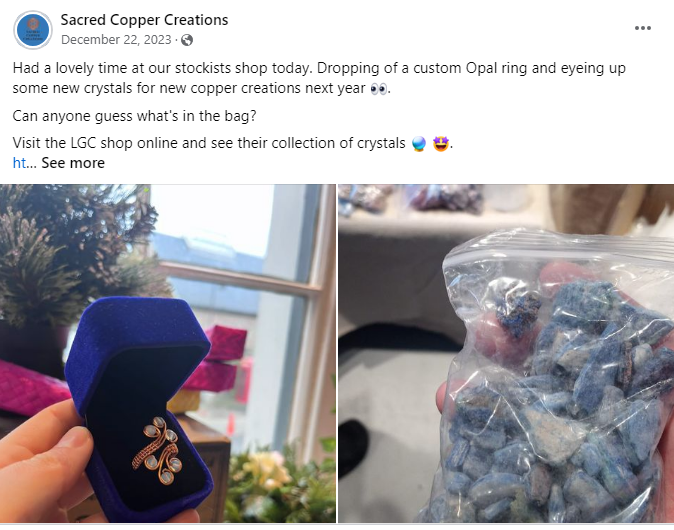This screenshot has height=530, width=674.
Task: Open the blue crystals bag photo
Action: [x=506, y=353]
